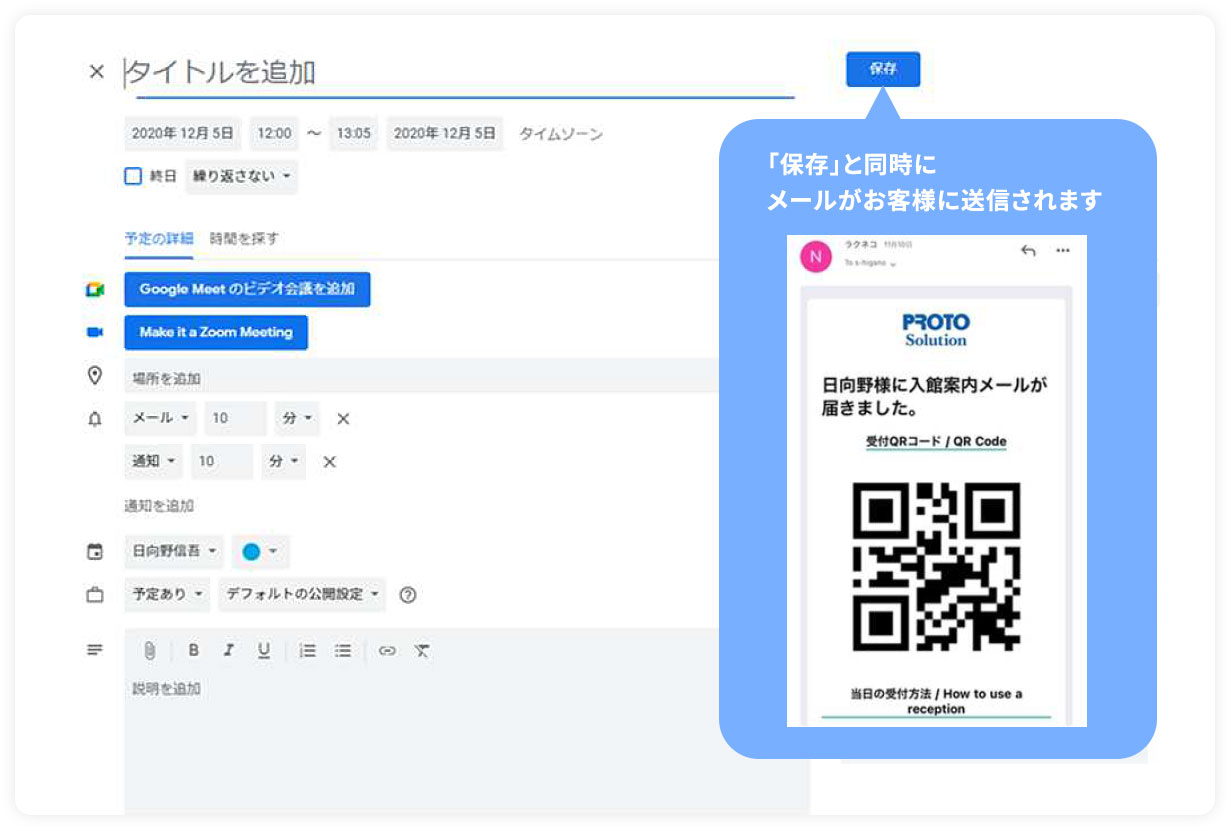
Task: Click '受付QRコード / QR Code' heading
Action: pyautogui.click(x=936, y=441)
